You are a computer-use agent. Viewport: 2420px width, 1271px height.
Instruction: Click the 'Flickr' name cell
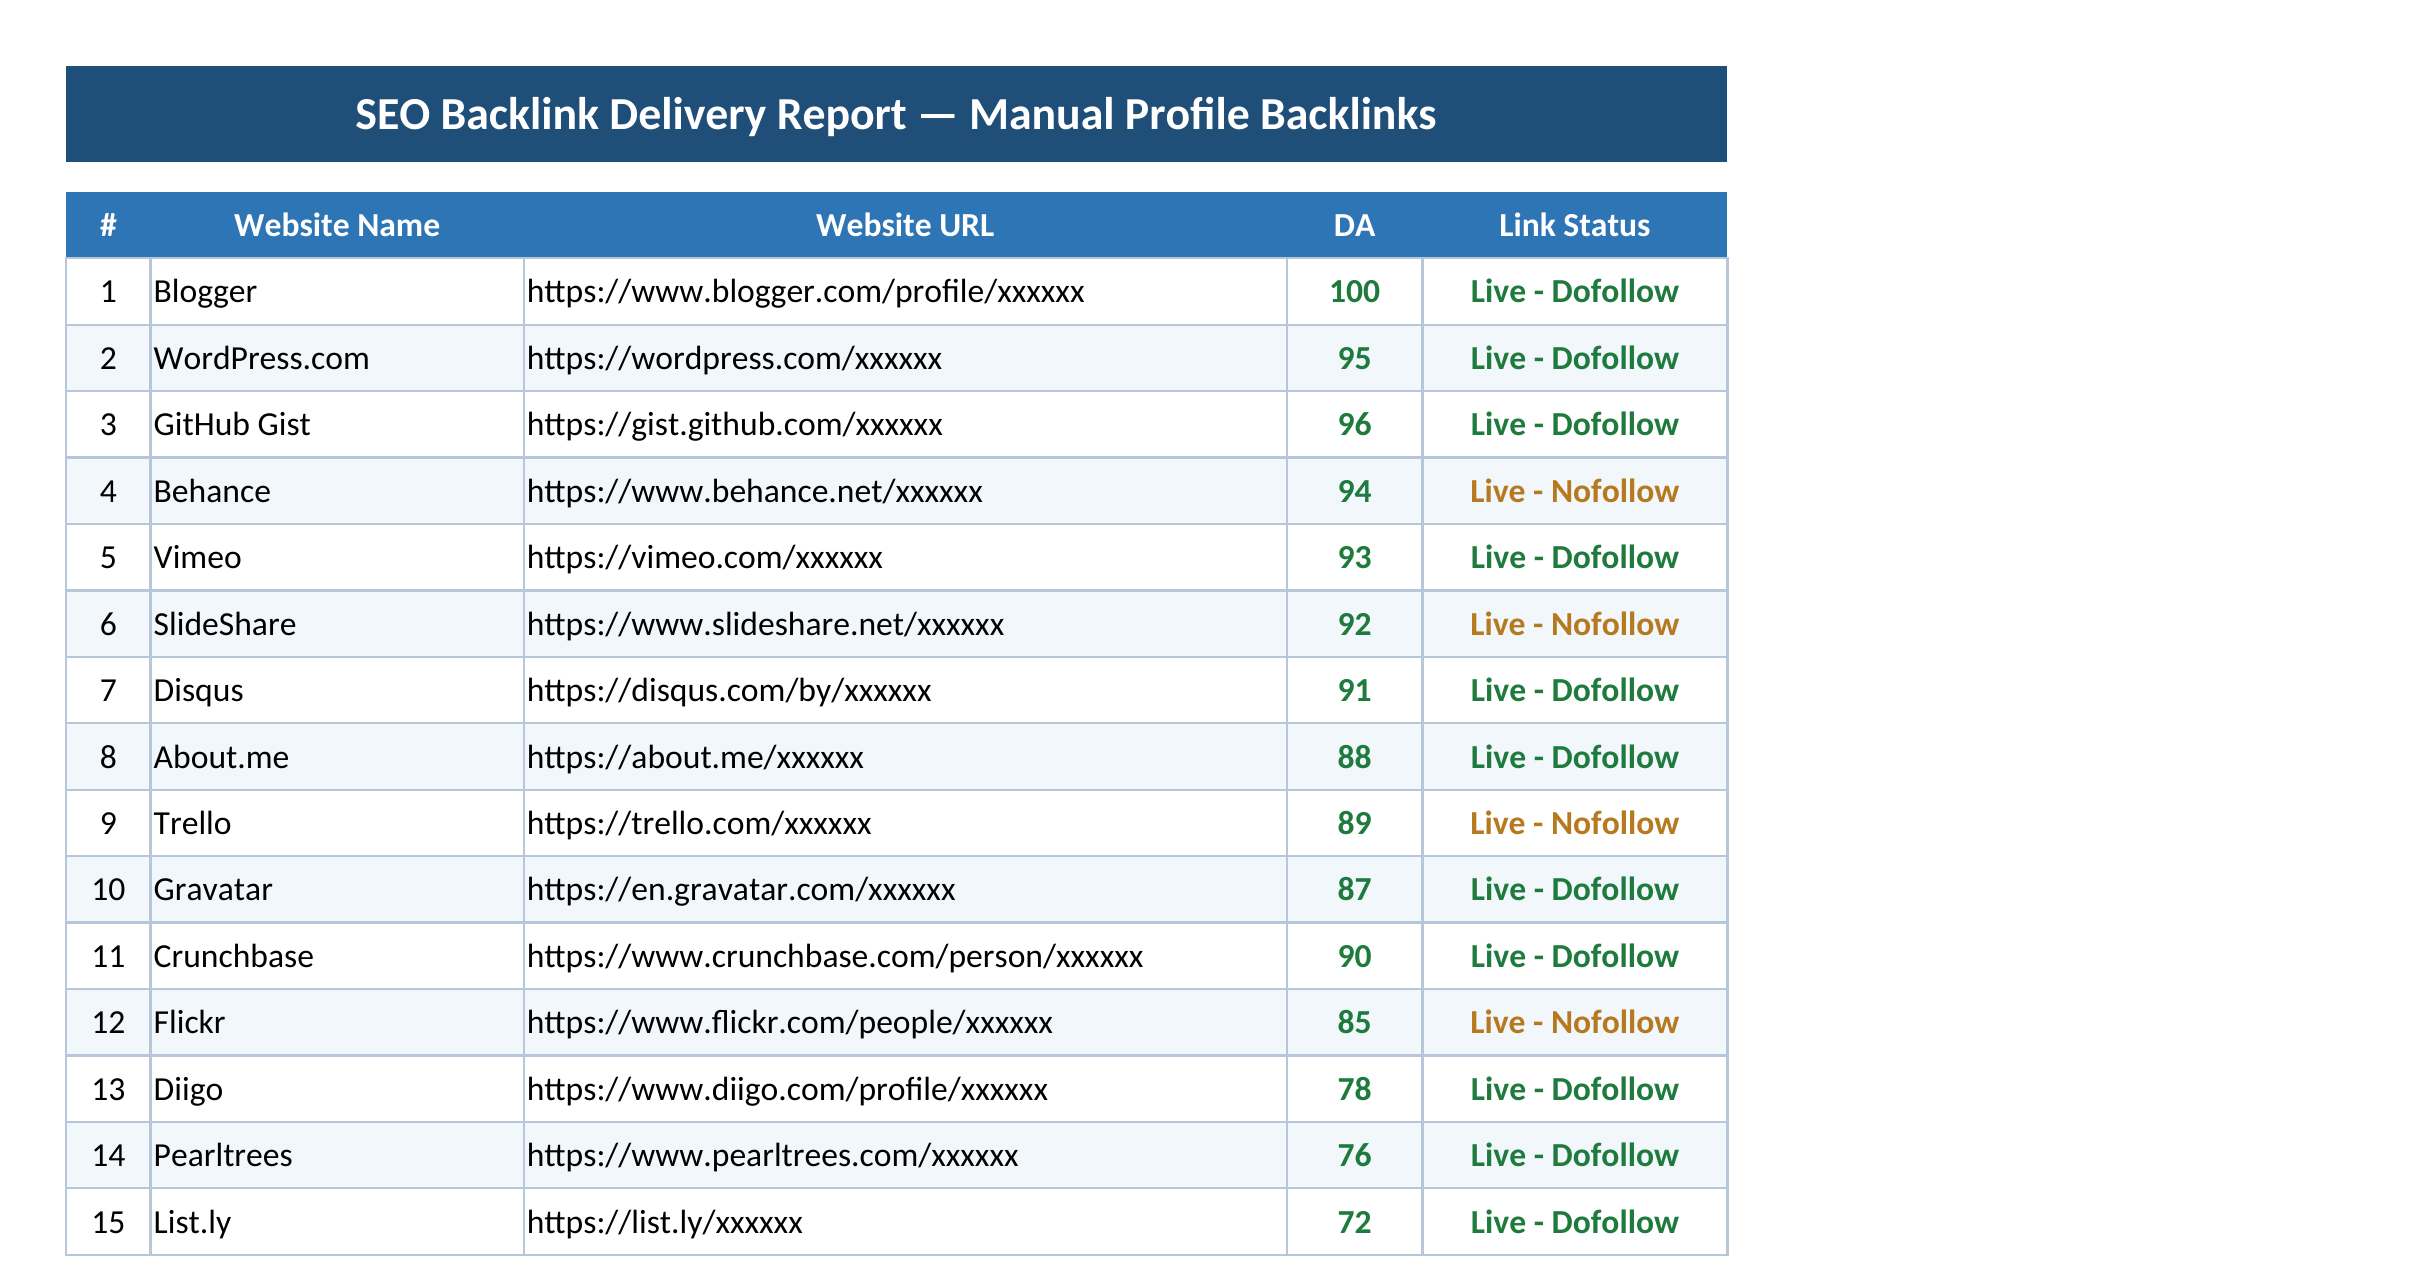point(337,1022)
